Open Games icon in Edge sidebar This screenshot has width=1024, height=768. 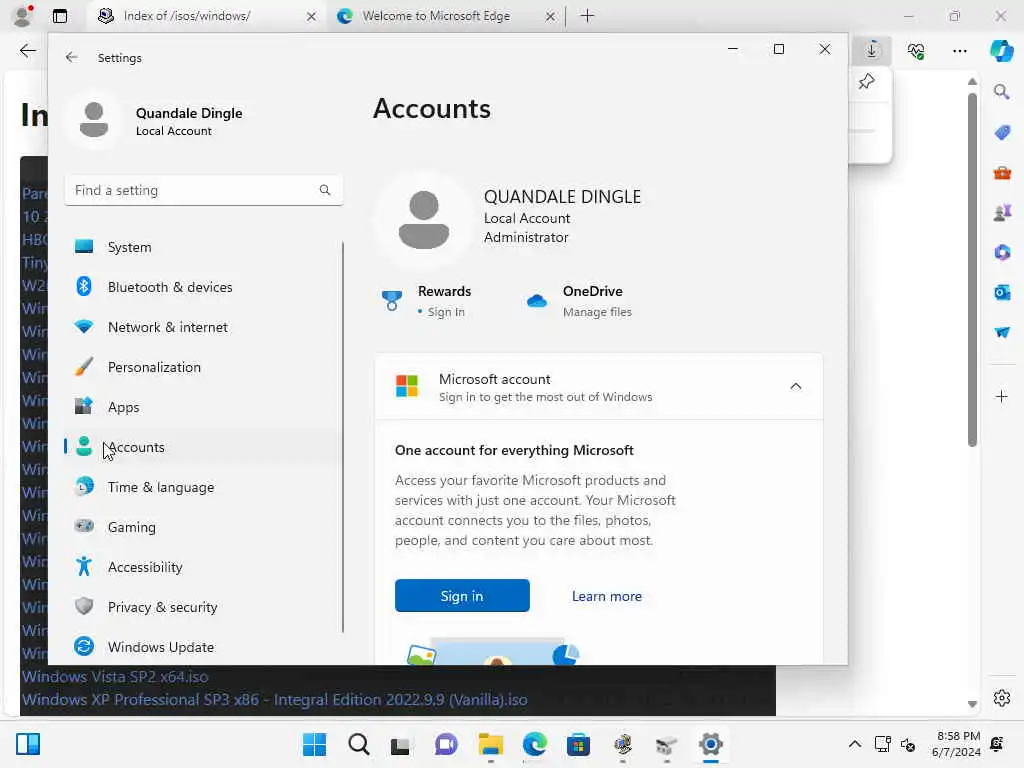click(1002, 213)
